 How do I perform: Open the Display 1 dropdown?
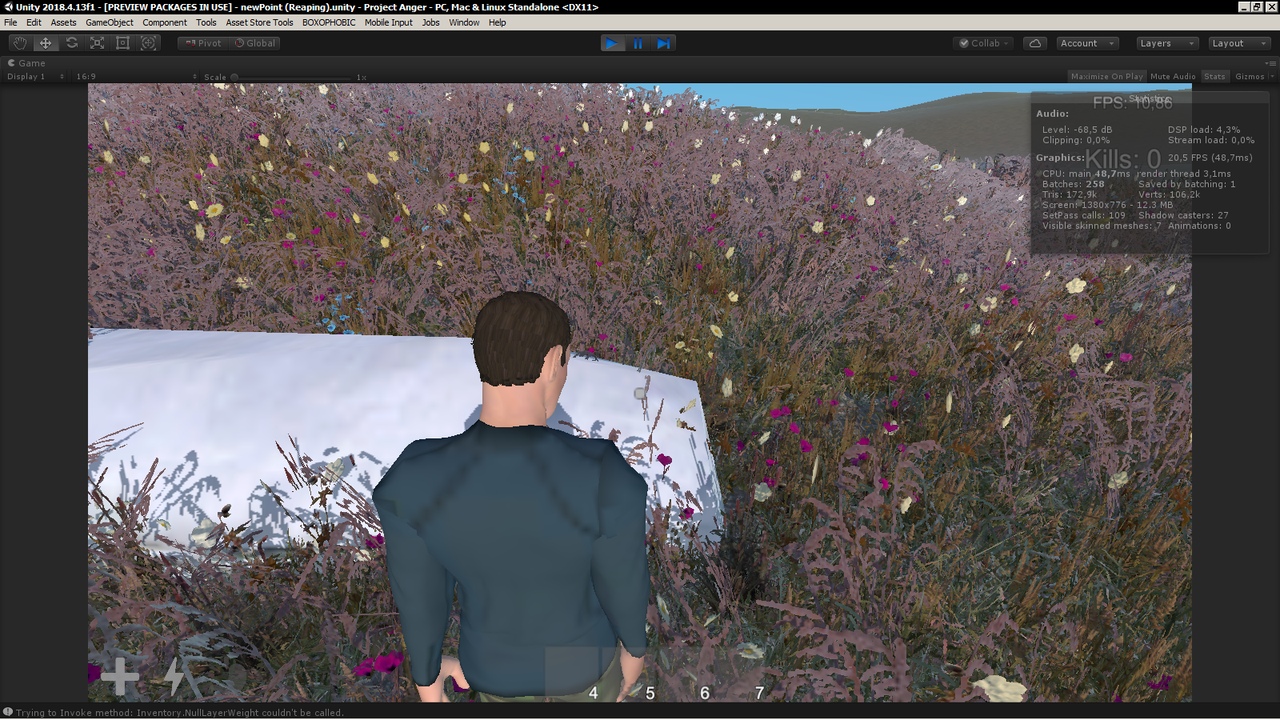coord(35,77)
